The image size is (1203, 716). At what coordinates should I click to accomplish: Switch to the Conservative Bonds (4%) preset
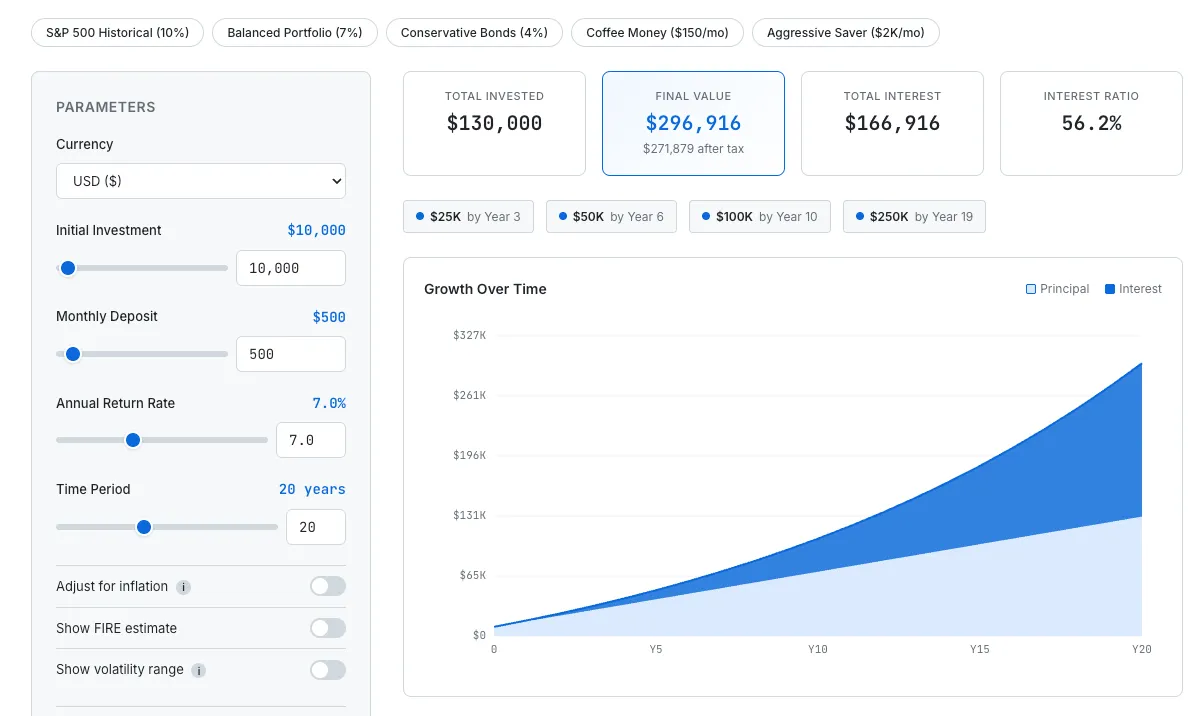[x=474, y=32]
